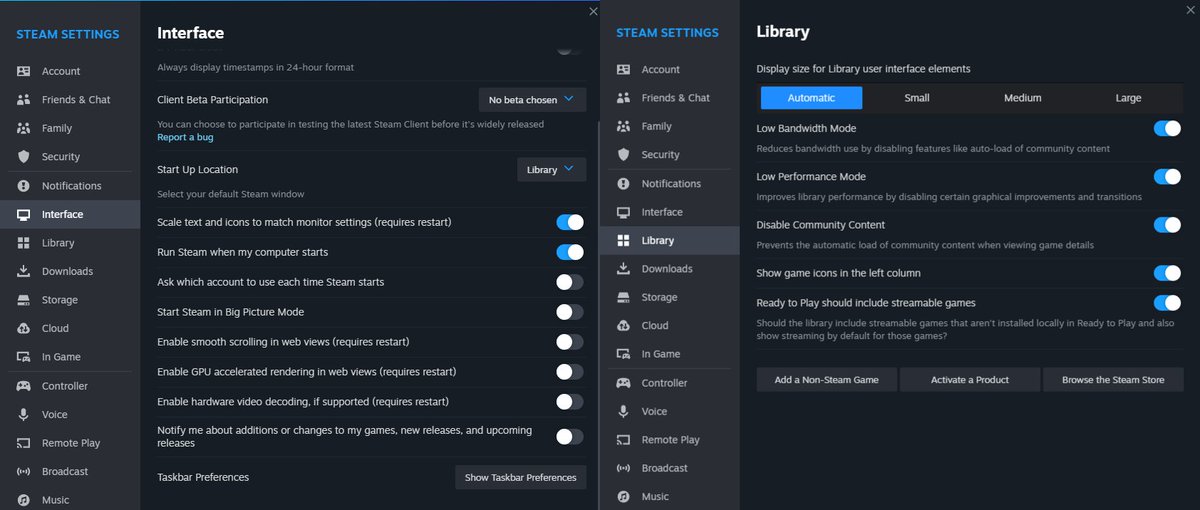Disable Run Steam when my computer starts
Screen dimensions: 1200x510
click(x=570, y=252)
